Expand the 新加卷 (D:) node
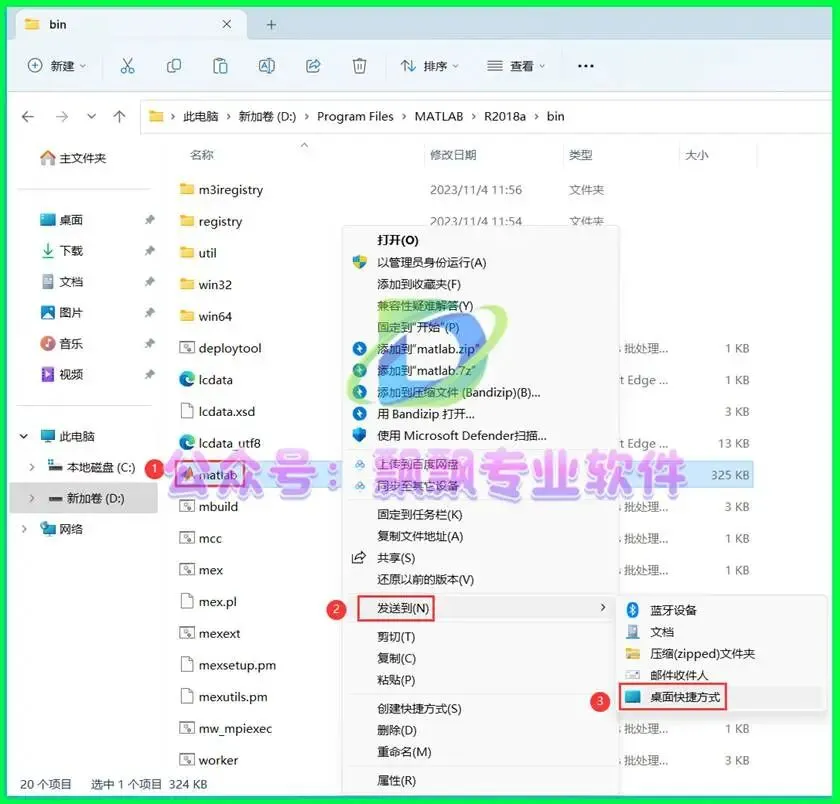 (x=32, y=498)
